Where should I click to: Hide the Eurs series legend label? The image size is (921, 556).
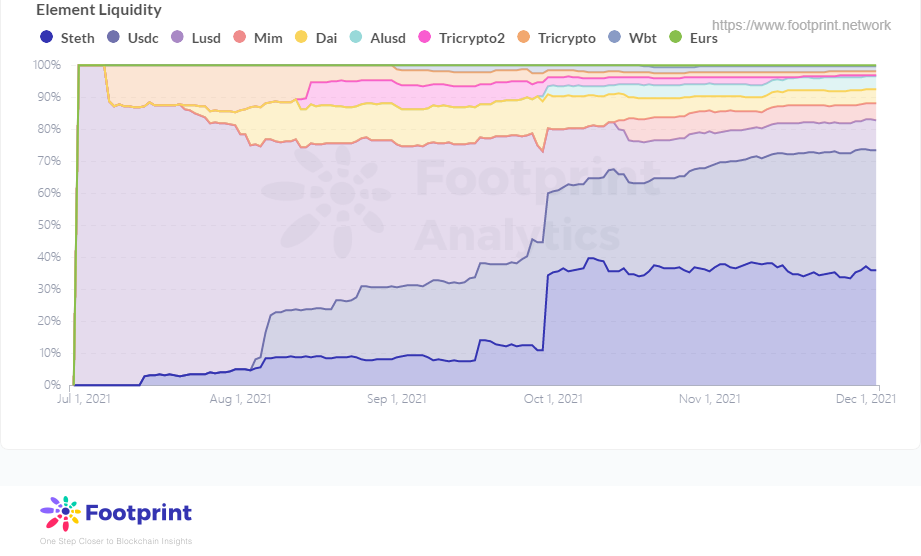[x=703, y=38]
